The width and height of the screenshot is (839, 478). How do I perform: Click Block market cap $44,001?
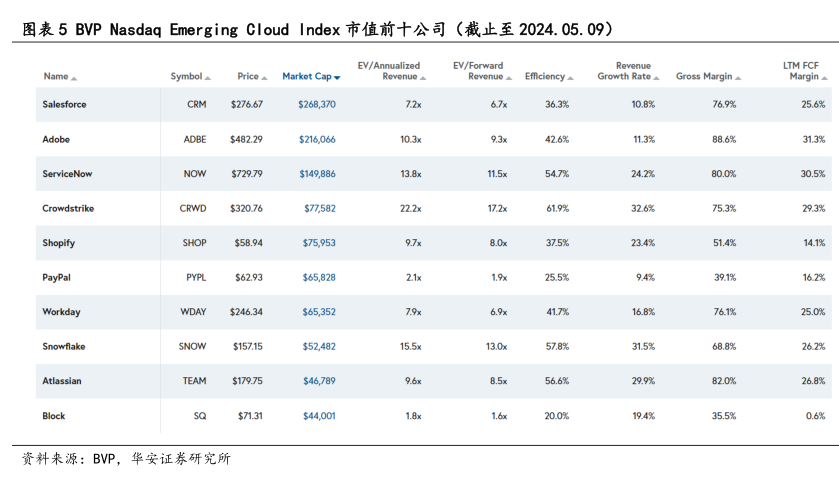[319, 416]
